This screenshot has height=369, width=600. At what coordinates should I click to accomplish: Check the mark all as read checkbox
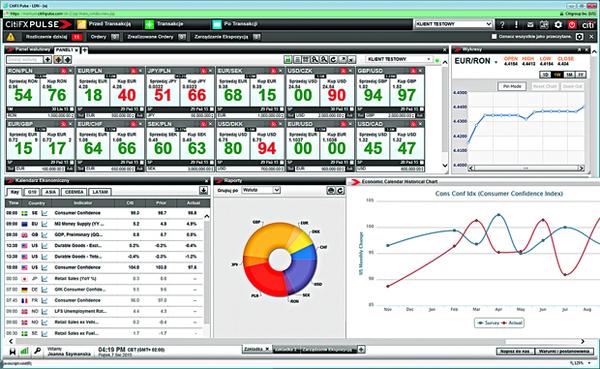tap(494, 37)
